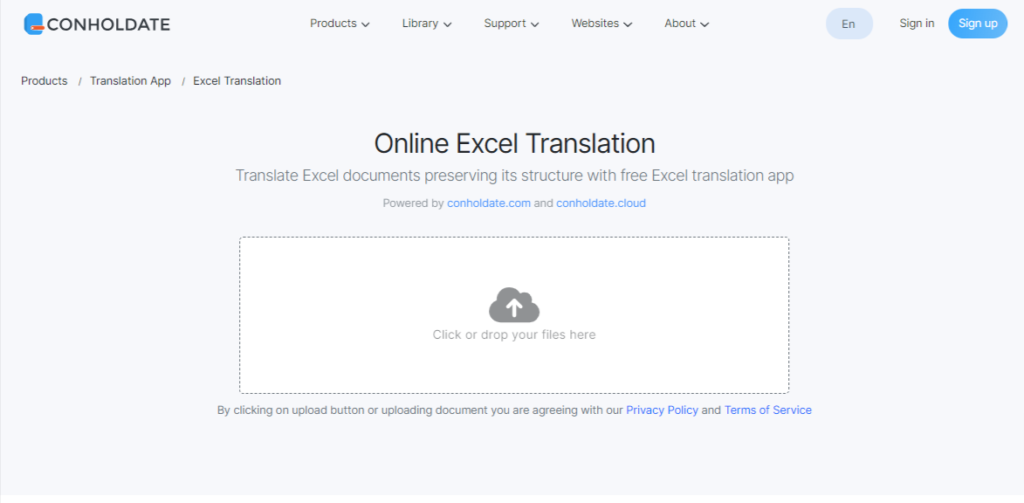Read the Terms of Service
Viewport: 1024px width, 503px height.
tap(767, 410)
